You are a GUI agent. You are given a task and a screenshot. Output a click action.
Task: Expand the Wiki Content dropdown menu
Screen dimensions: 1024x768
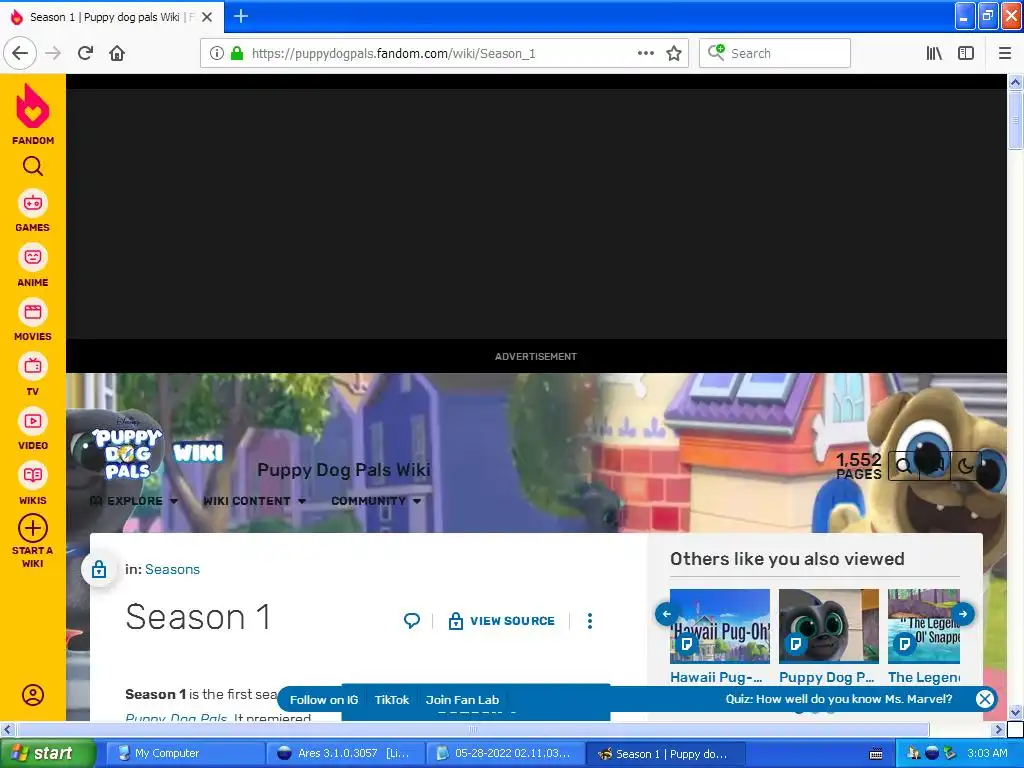coord(254,501)
